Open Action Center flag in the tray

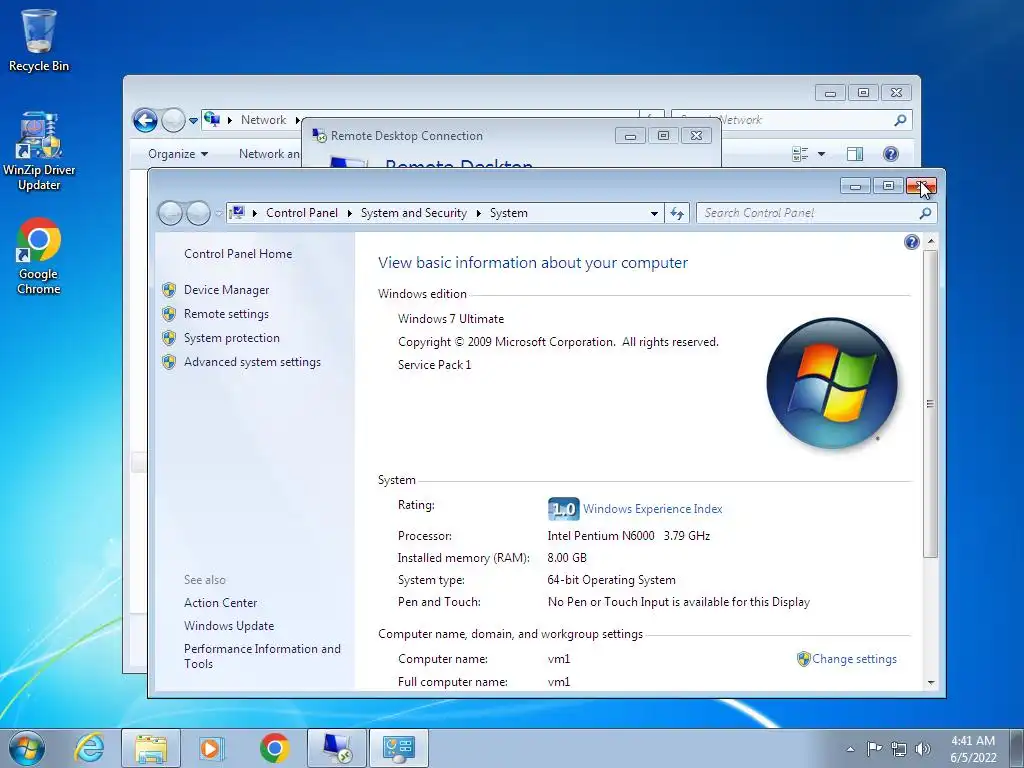point(874,749)
